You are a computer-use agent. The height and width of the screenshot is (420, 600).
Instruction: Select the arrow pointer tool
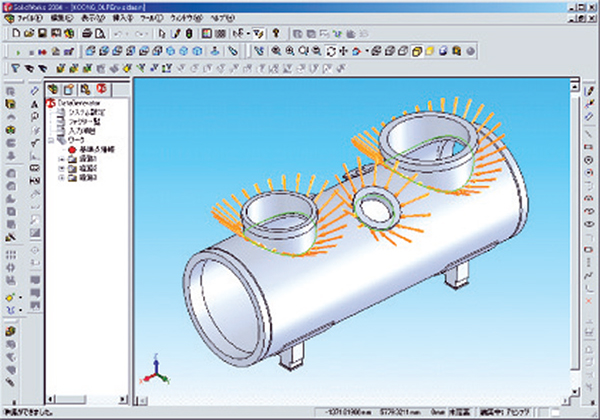coord(163,32)
